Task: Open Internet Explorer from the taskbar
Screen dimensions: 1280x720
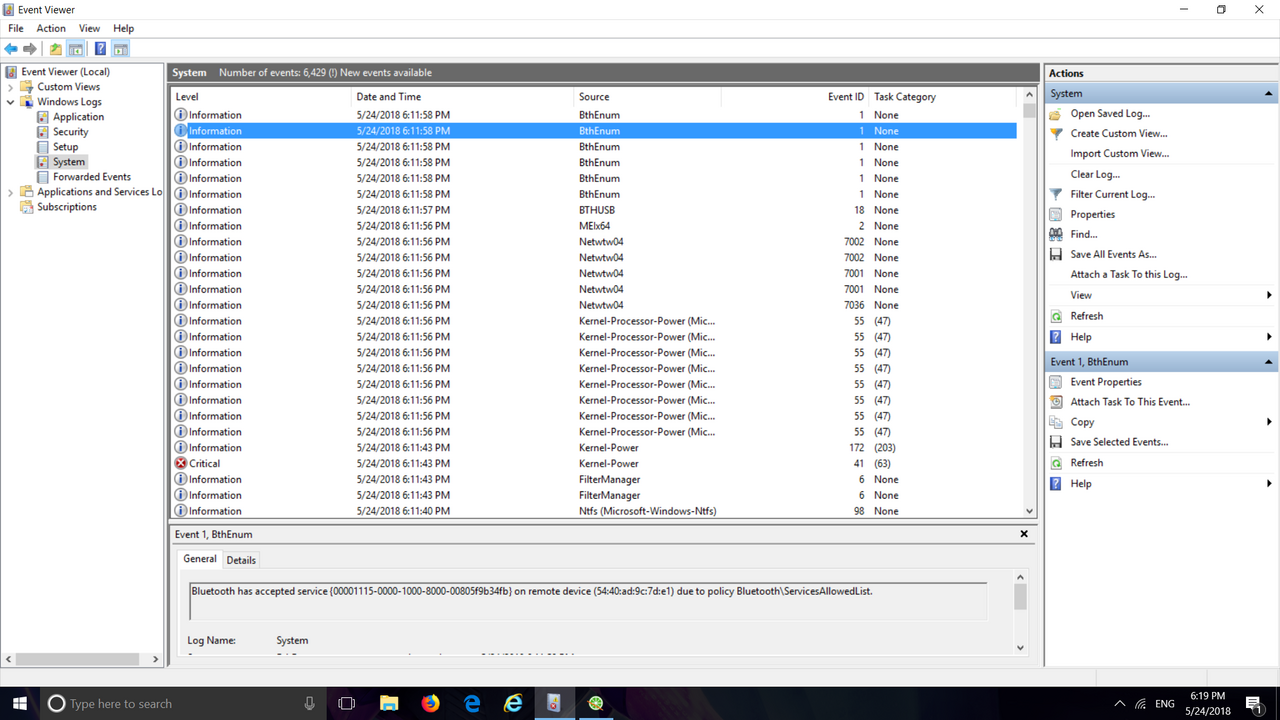Action: [x=513, y=703]
